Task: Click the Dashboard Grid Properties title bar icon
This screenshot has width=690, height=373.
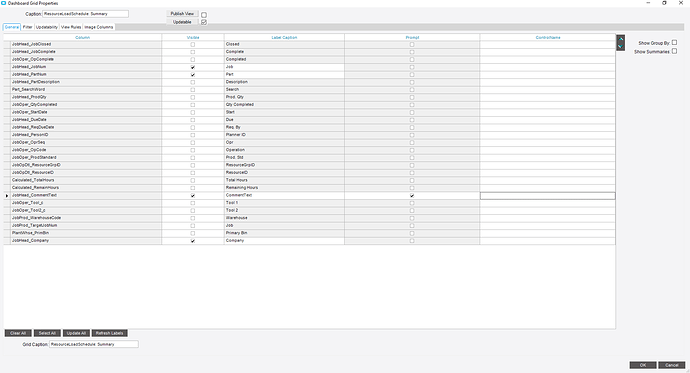Action: pyautogui.click(x=4, y=3)
